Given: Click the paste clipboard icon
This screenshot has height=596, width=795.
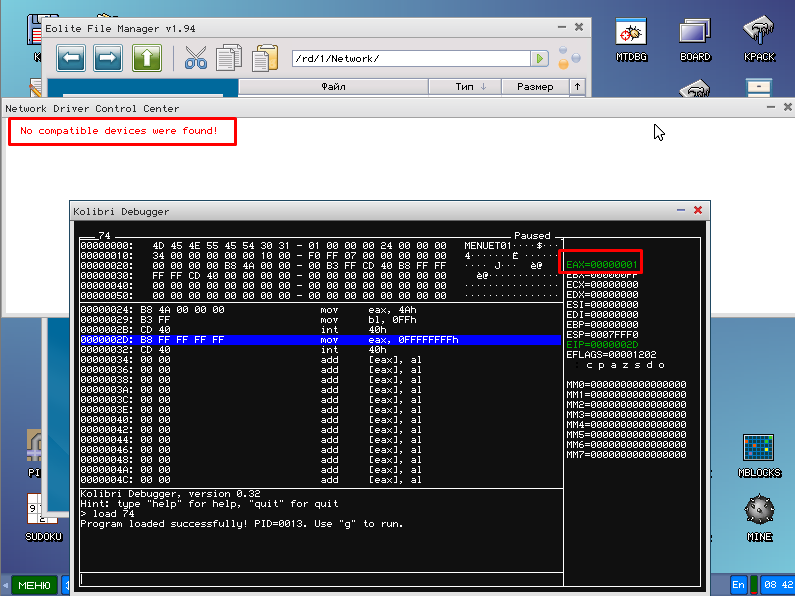Looking at the screenshot, I should 265,58.
